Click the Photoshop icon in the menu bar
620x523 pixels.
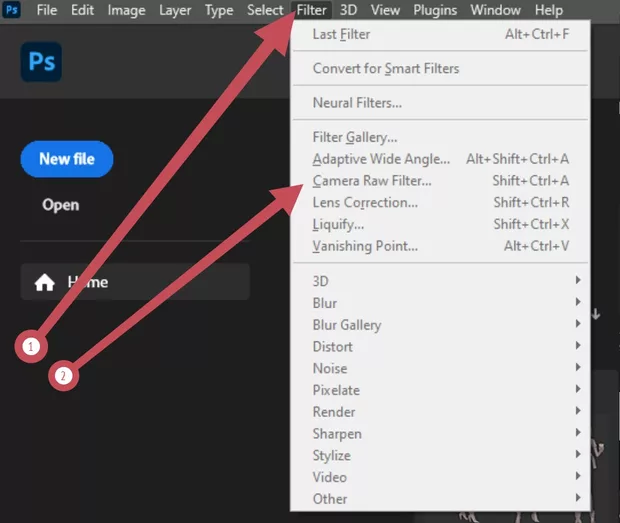11,9
